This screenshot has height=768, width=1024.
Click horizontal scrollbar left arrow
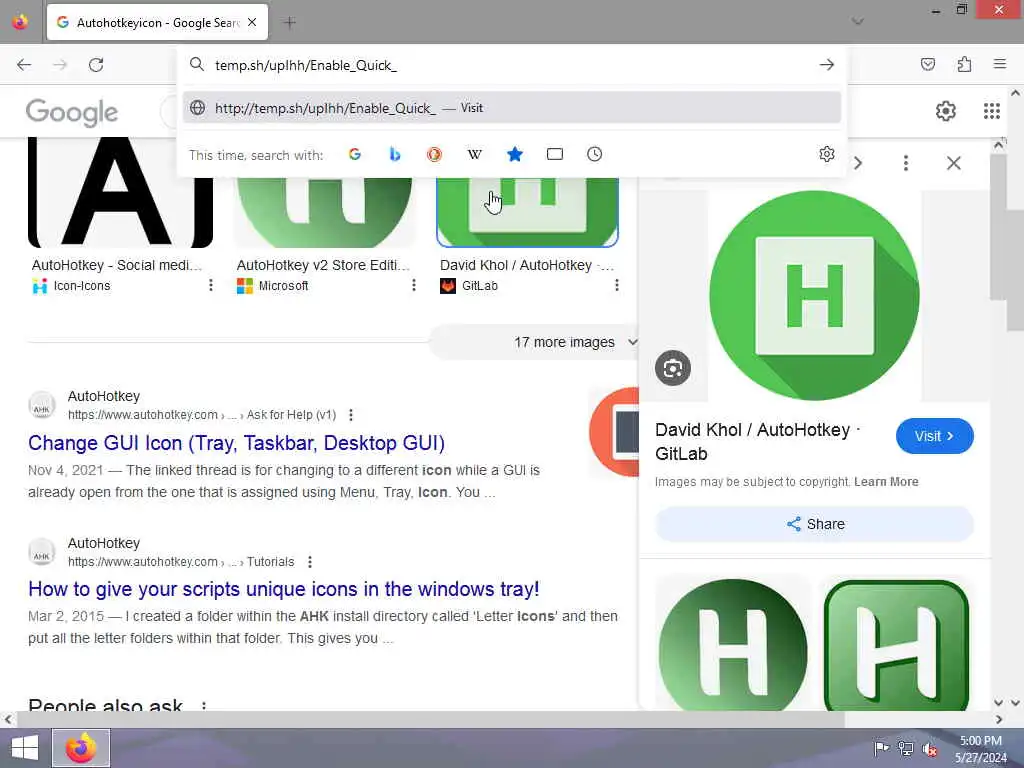tap(7, 719)
